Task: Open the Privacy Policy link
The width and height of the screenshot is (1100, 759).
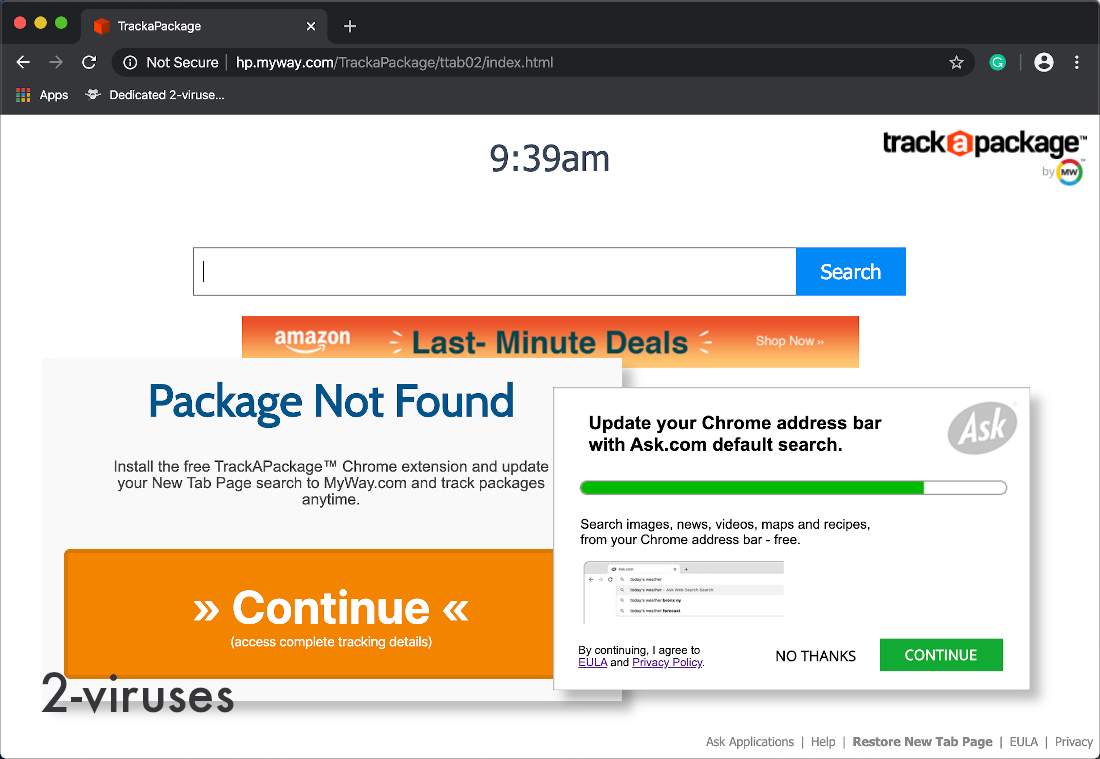Action: [x=667, y=662]
